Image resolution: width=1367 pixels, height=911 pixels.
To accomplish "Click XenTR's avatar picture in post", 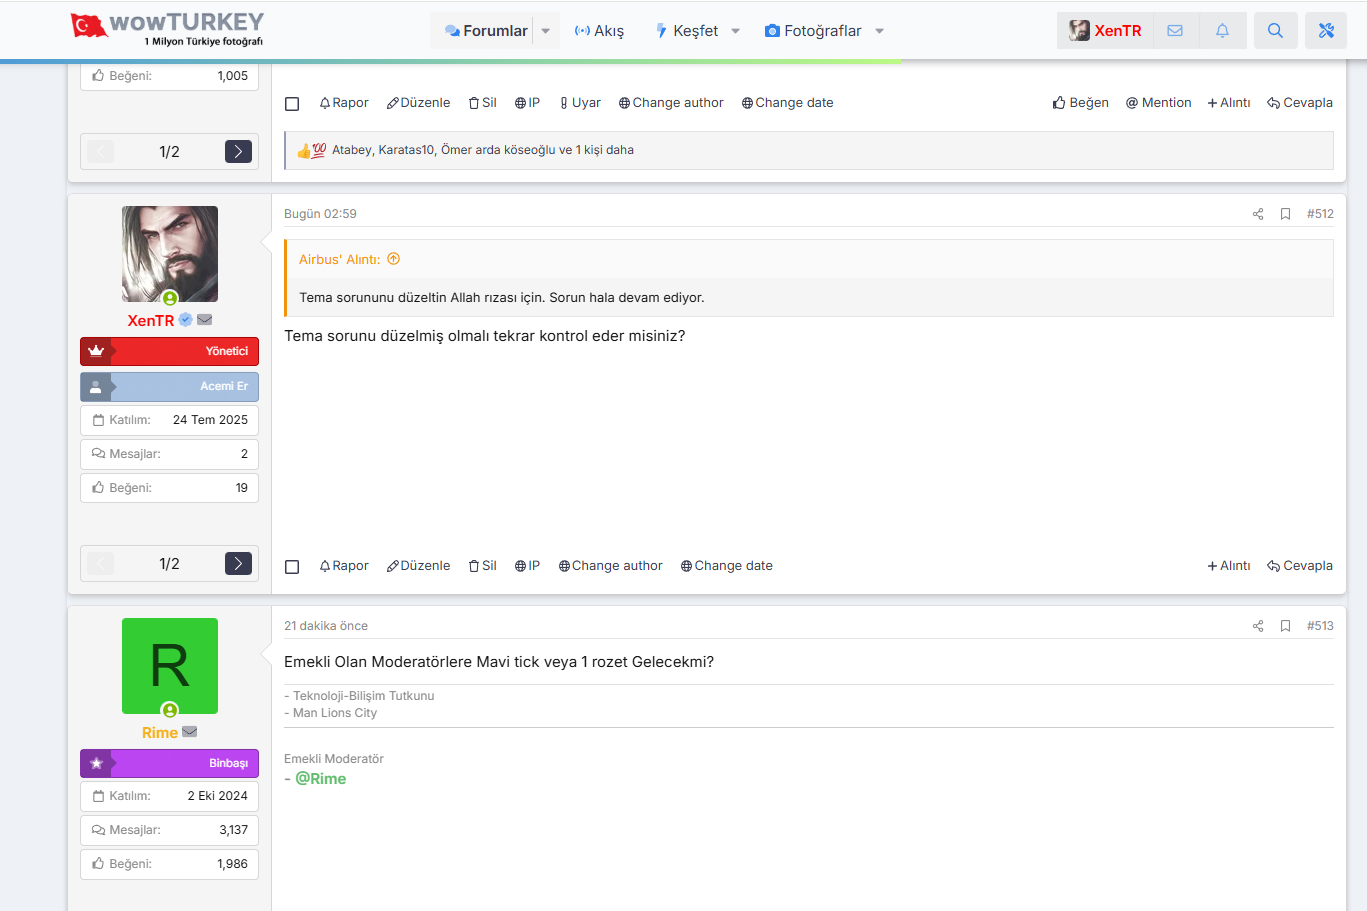I will (x=170, y=254).
